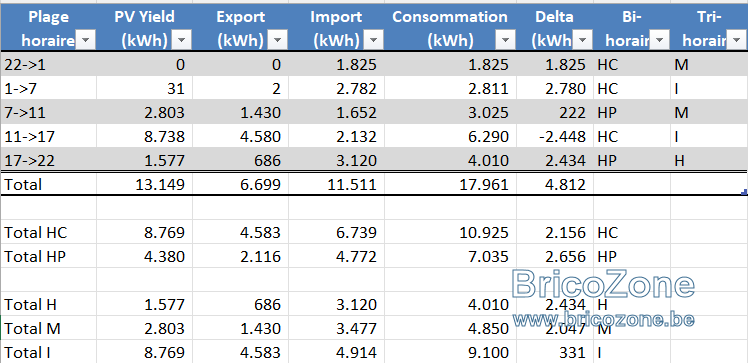Select the 17->22 Tri-horaire cell H

tap(709, 160)
